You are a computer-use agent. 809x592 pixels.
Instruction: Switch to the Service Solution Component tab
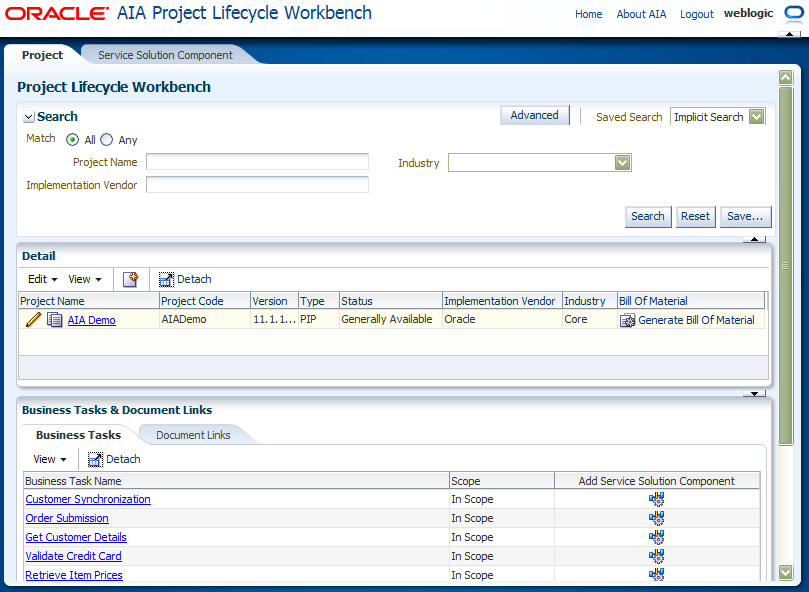coord(165,55)
